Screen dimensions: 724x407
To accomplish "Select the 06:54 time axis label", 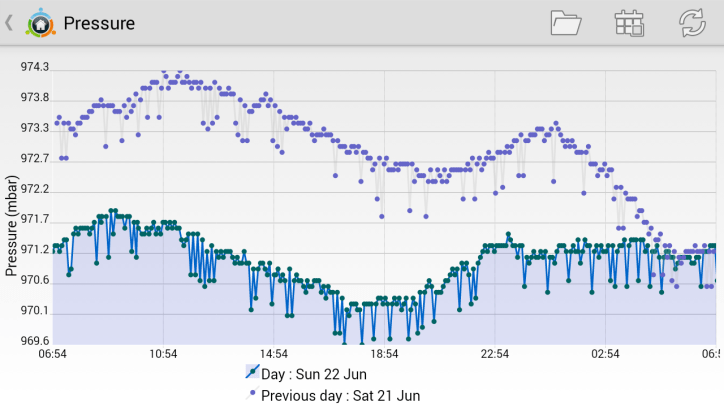I will [53, 354].
